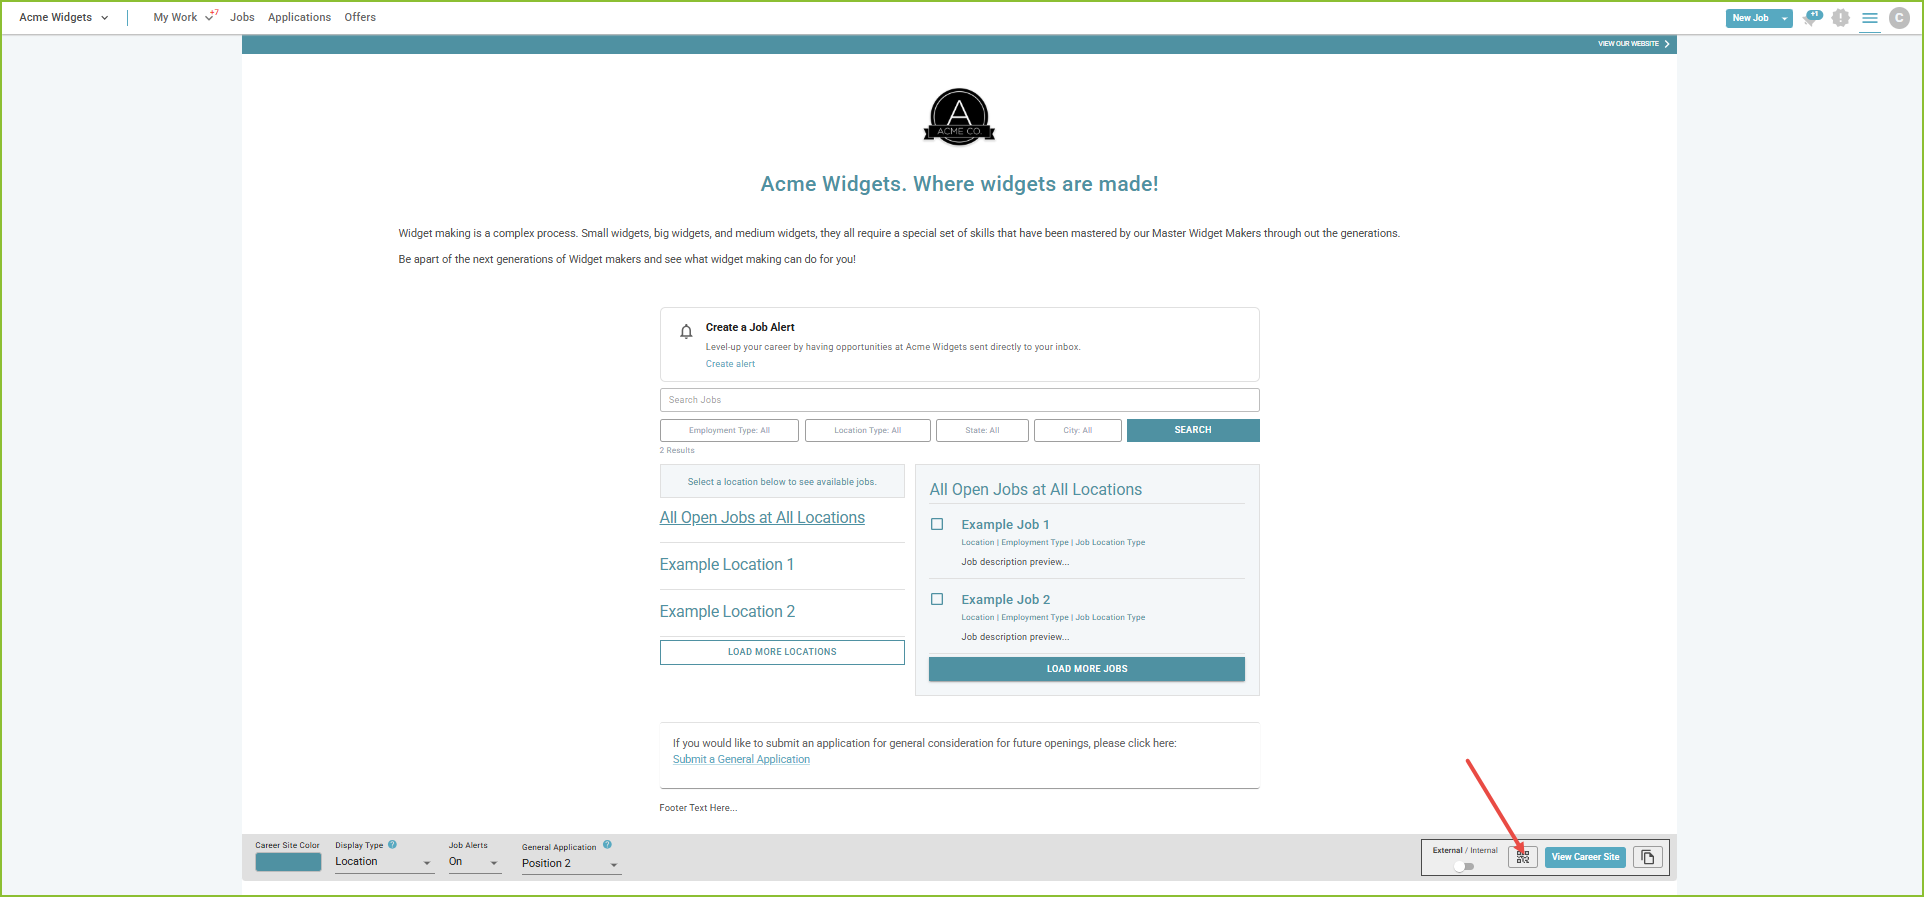Viewport: 1924px width, 897px height.
Task: Open the Example Job 1 title
Action: 1005,524
